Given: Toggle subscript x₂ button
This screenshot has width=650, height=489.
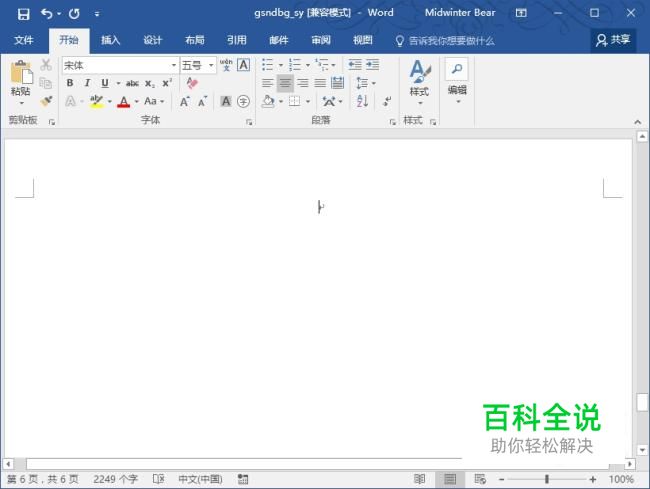Looking at the screenshot, I should [150, 83].
